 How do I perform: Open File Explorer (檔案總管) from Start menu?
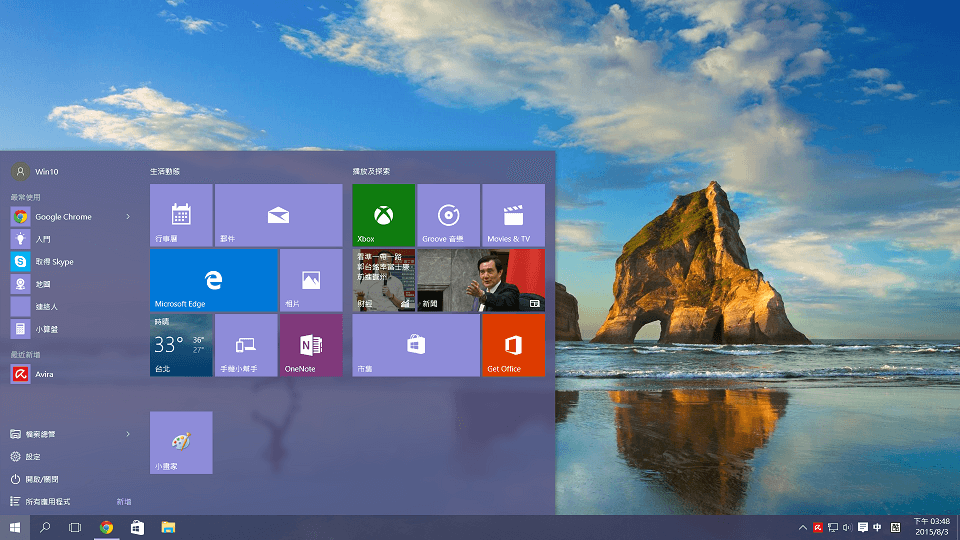point(33,434)
